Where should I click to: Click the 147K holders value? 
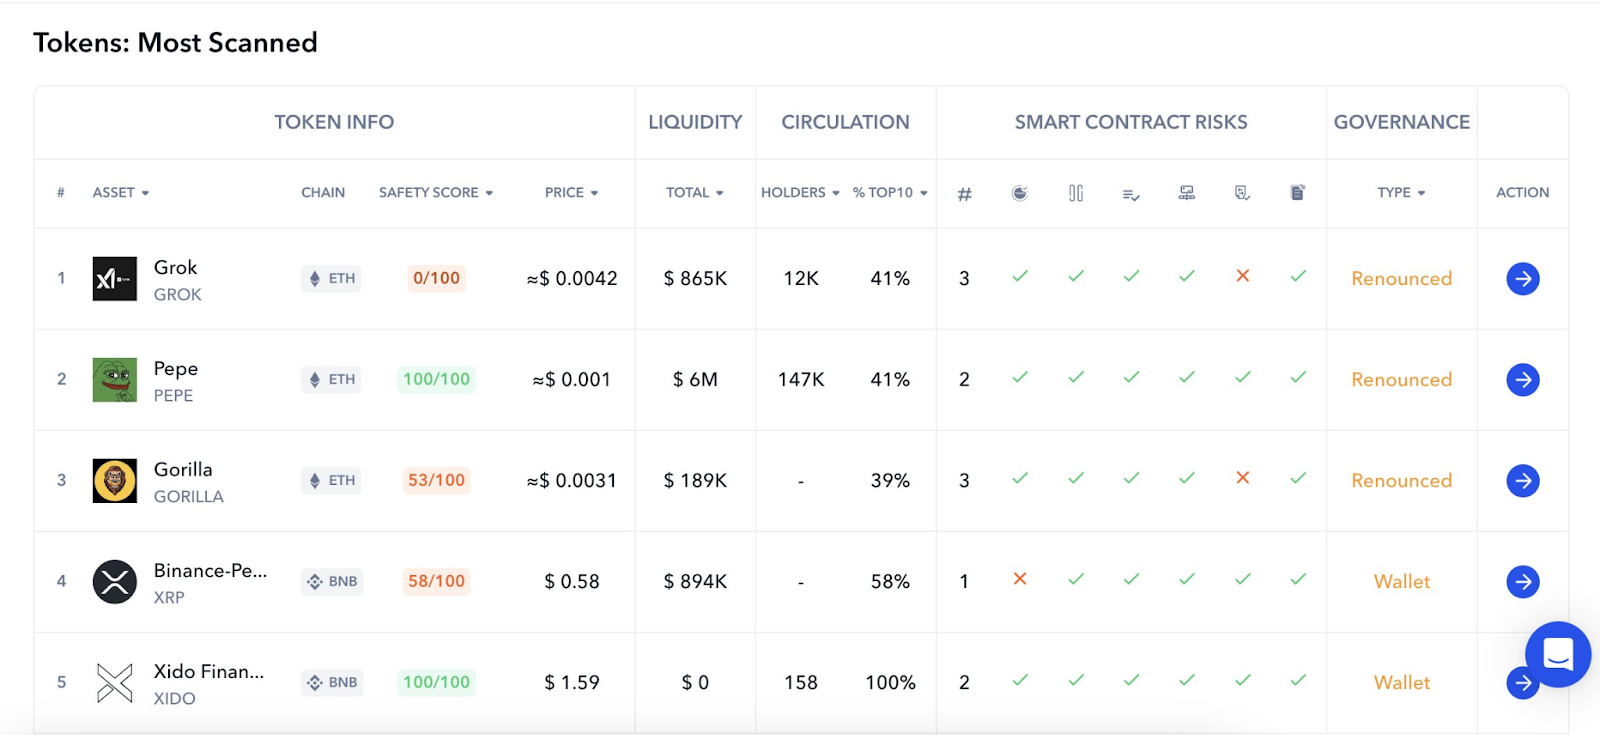(801, 380)
